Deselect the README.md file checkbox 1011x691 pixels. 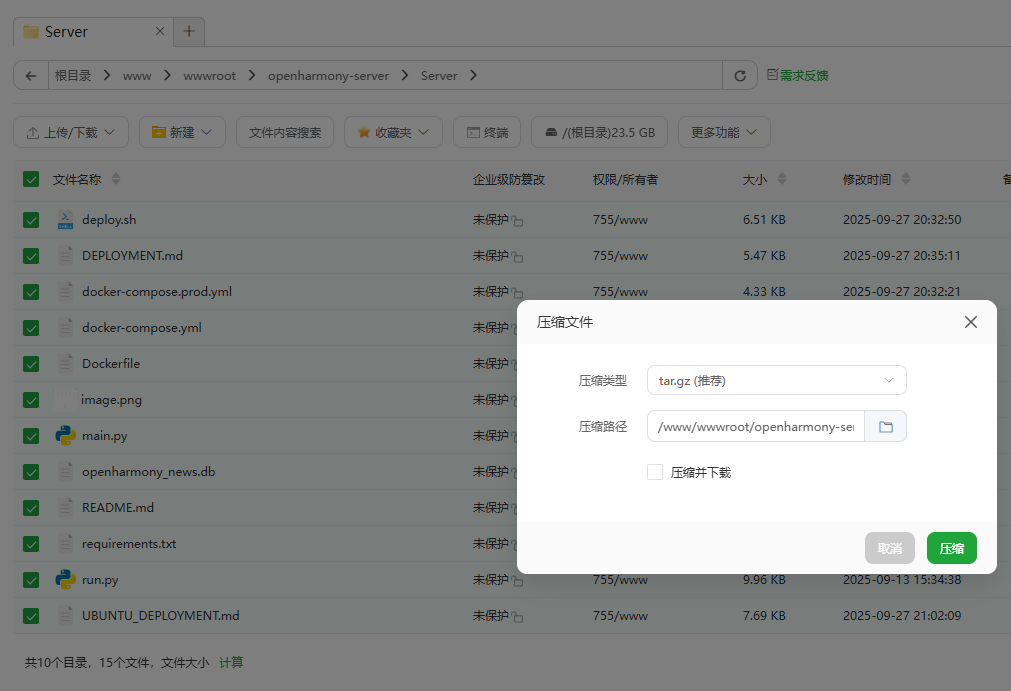coord(31,508)
